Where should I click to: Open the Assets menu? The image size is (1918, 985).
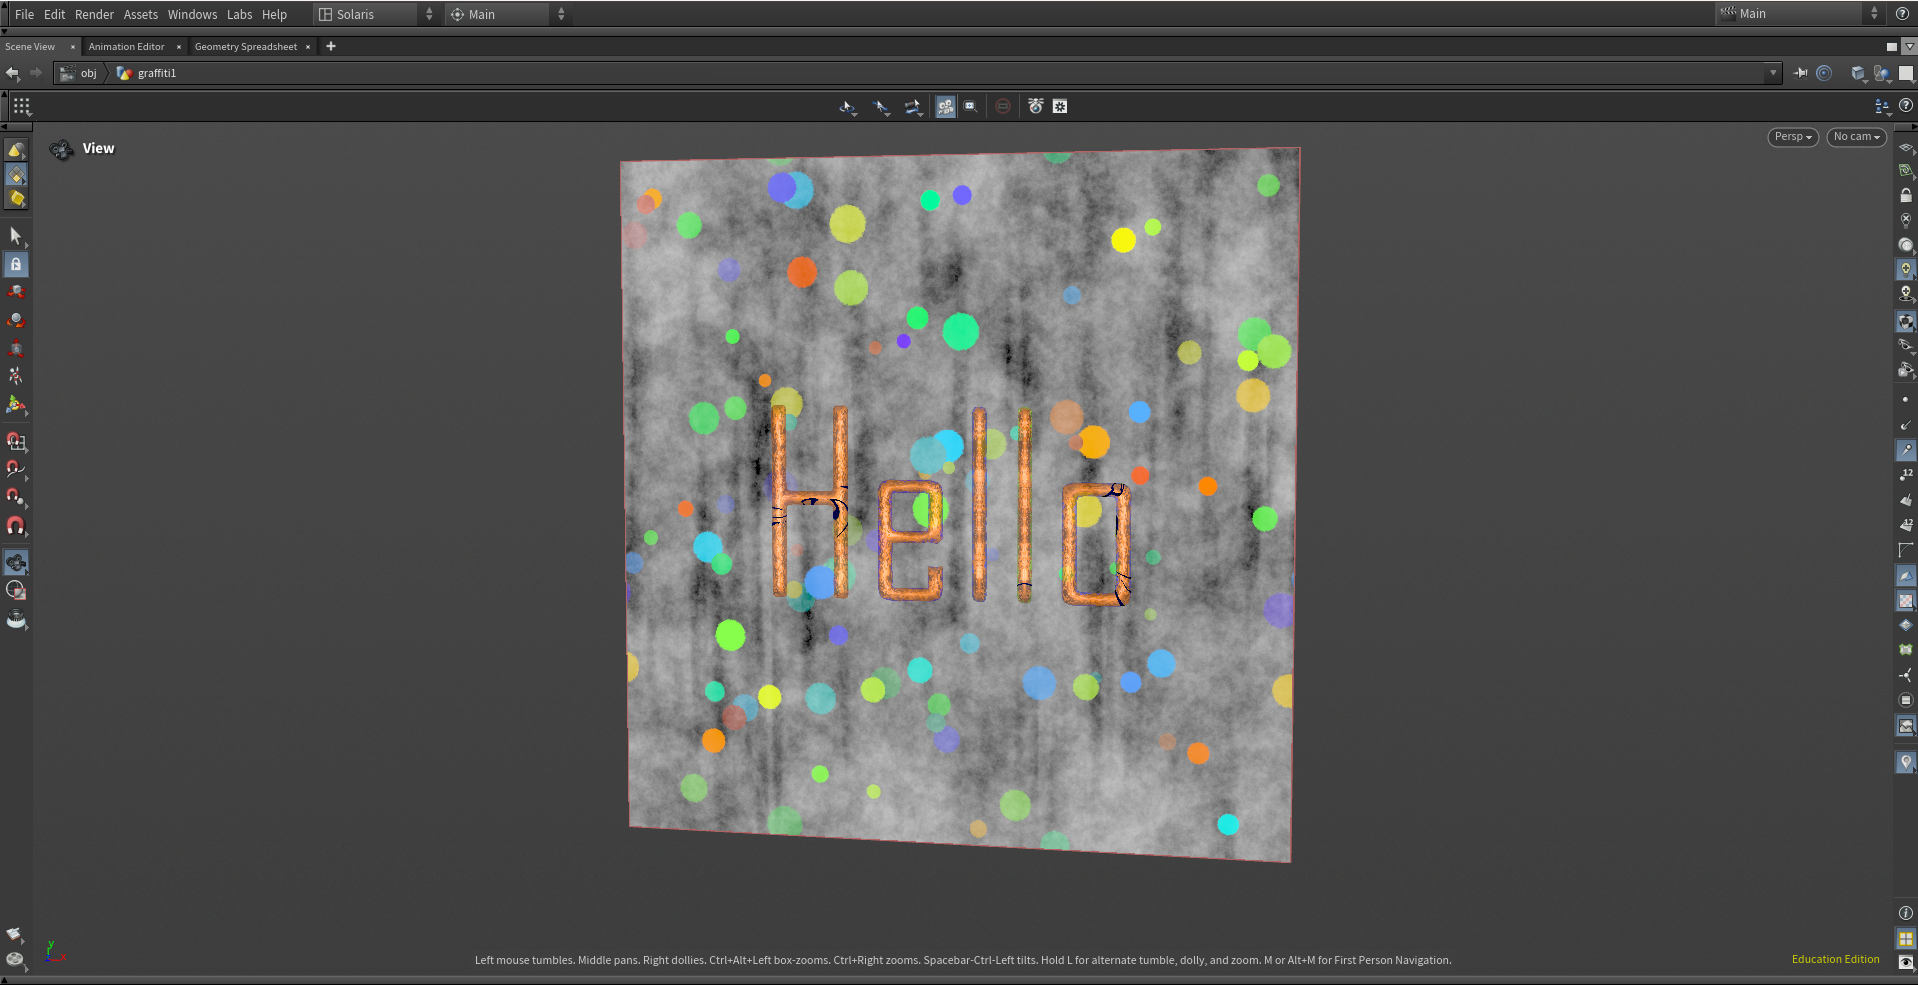click(141, 14)
